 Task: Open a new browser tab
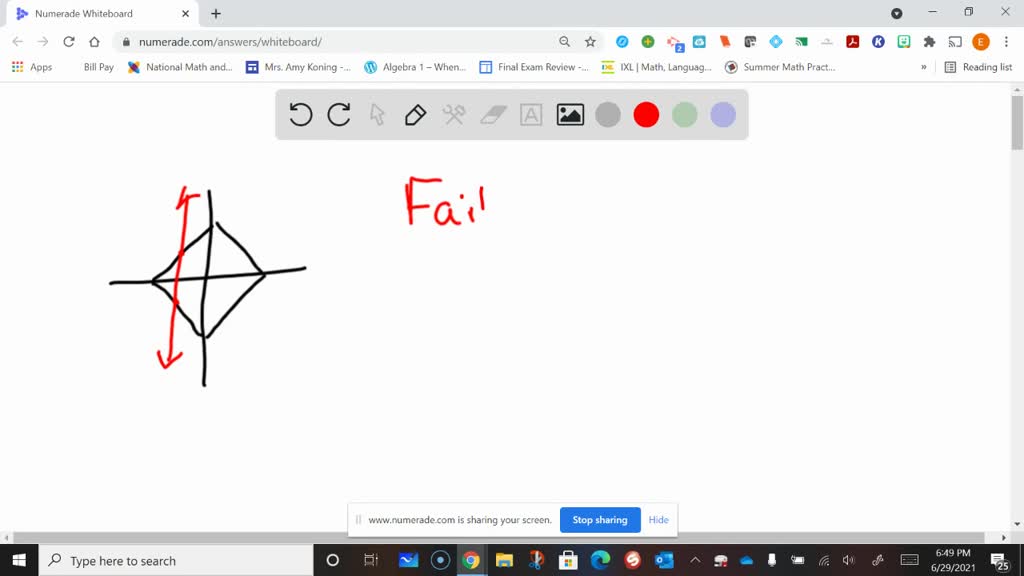[x=216, y=14]
